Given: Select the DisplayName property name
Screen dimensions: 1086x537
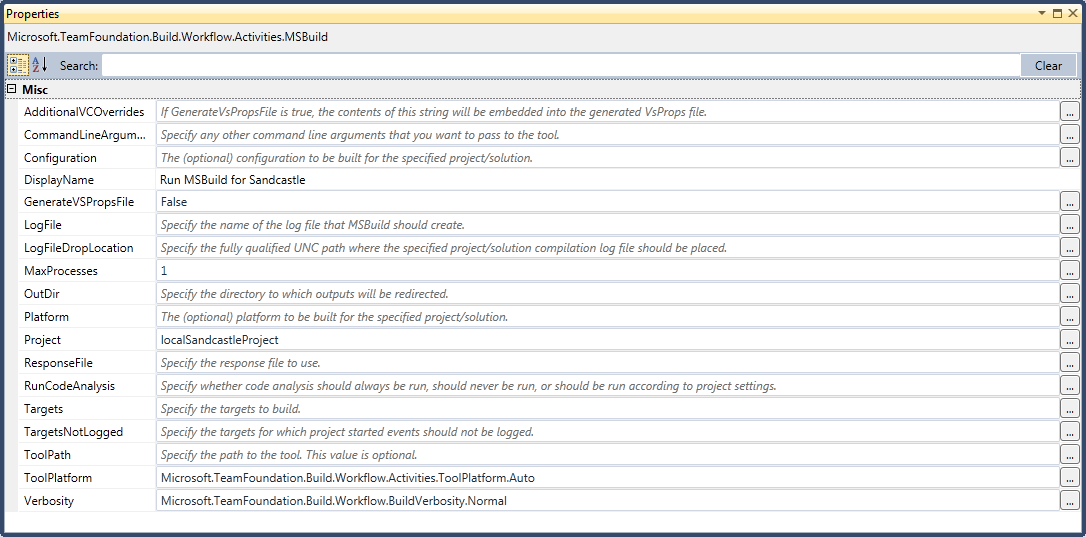Looking at the screenshot, I should click(x=58, y=179).
